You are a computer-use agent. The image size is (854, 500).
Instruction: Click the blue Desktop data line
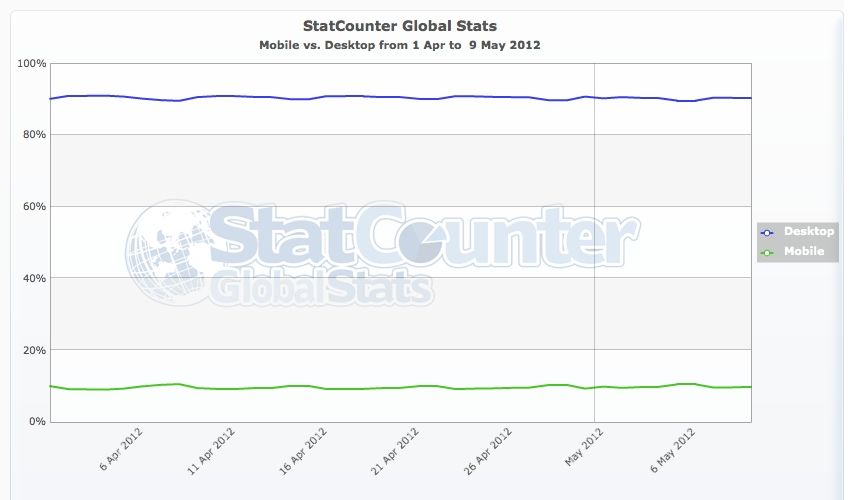pyautogui.click(x=300, y=98)
